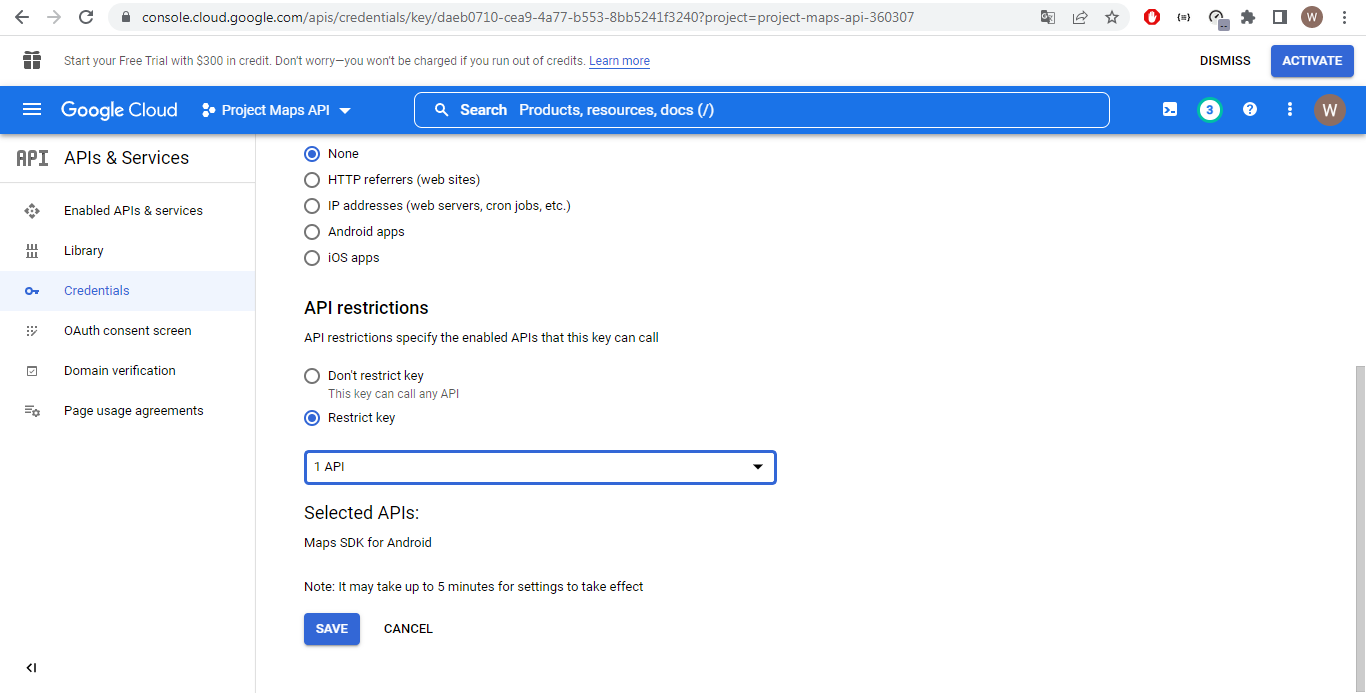Click the CANCEL button
This screenshot has height=693, width=1366.
[x=408, y=629]
